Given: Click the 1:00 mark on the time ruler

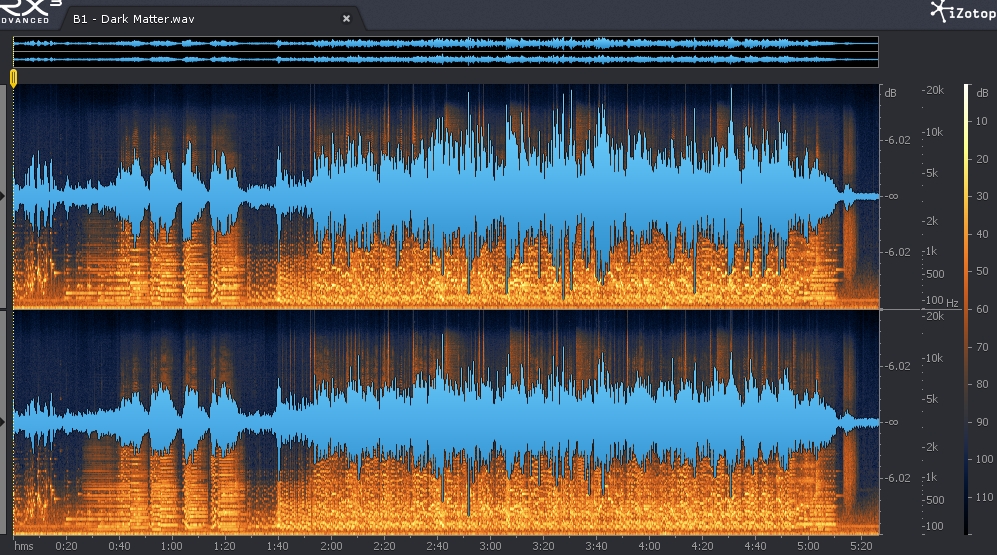Looking at the screenshot, I should click(172, 546).
